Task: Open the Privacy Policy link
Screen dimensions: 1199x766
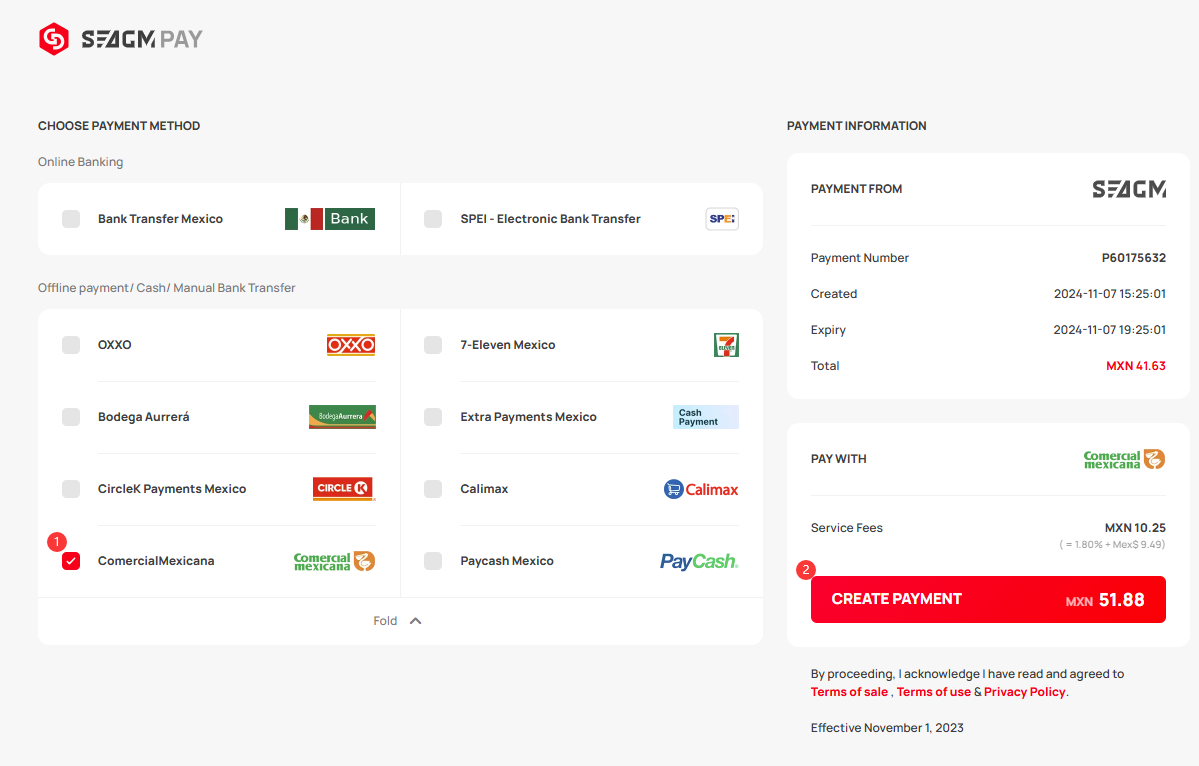Action: 1025,692
